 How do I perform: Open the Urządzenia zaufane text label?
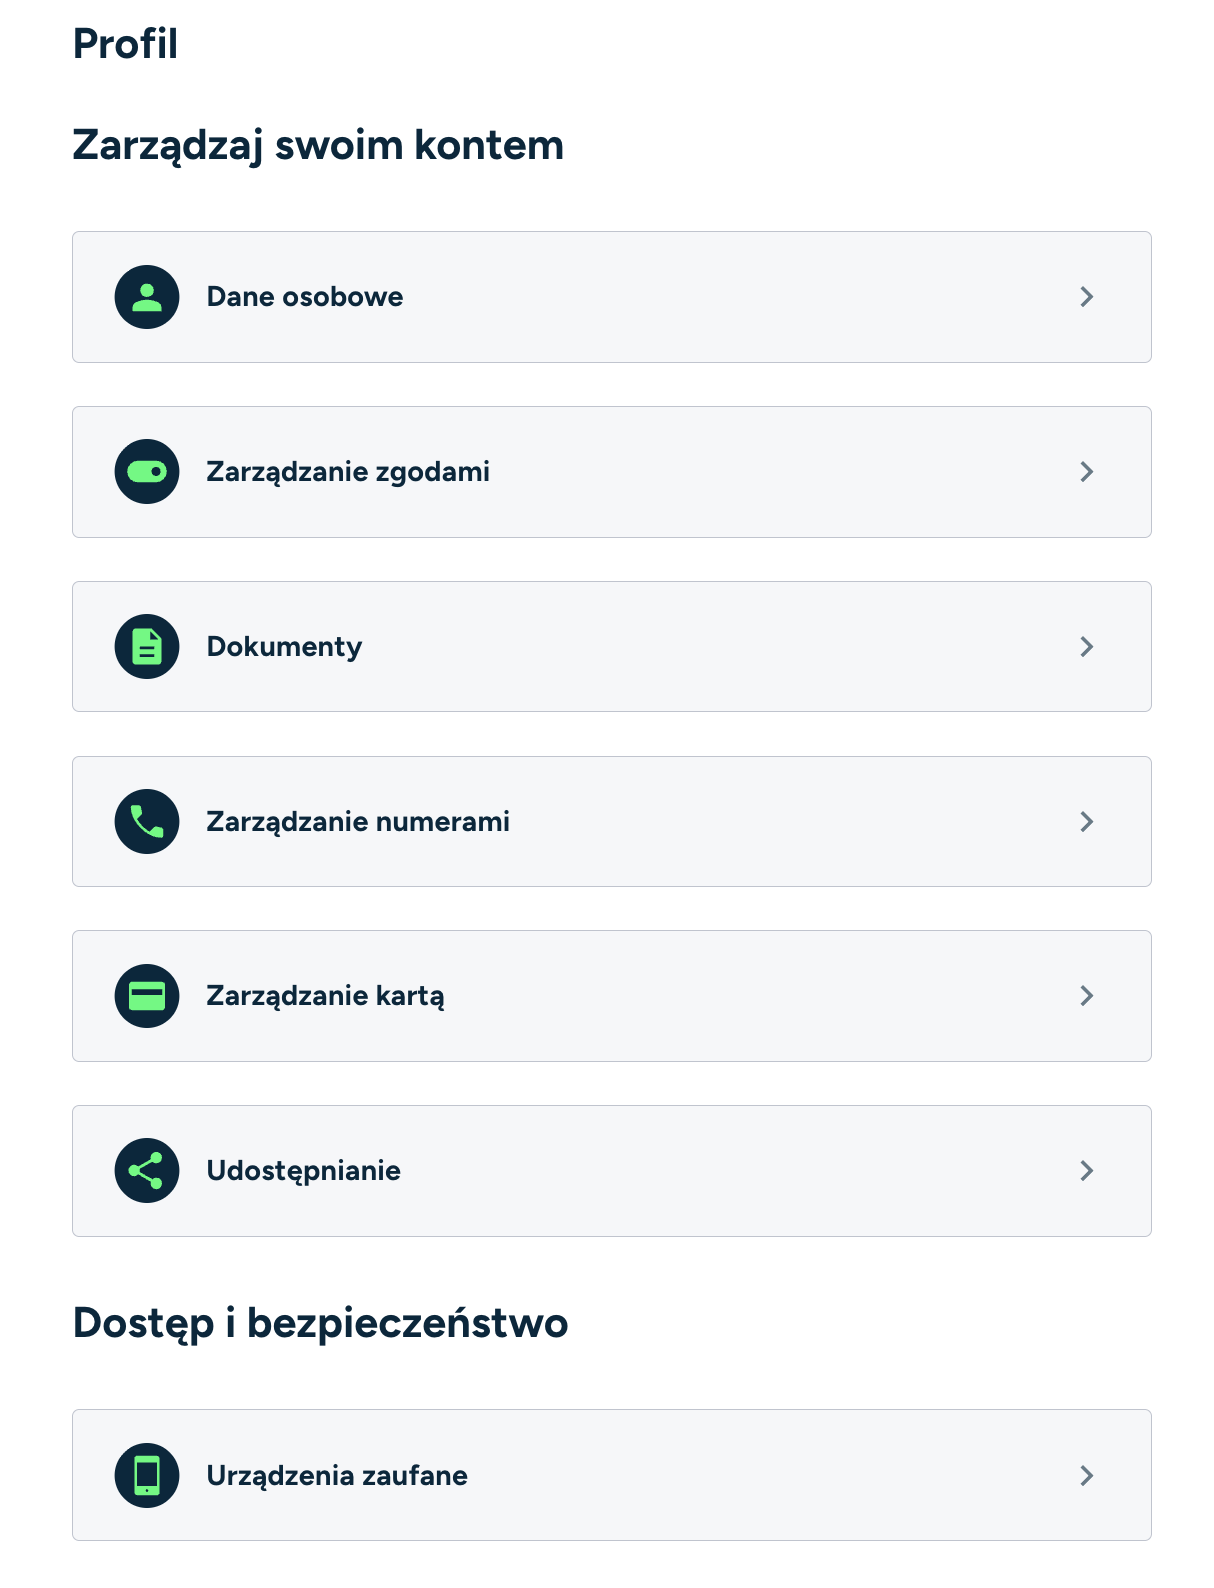[336, 1475]
